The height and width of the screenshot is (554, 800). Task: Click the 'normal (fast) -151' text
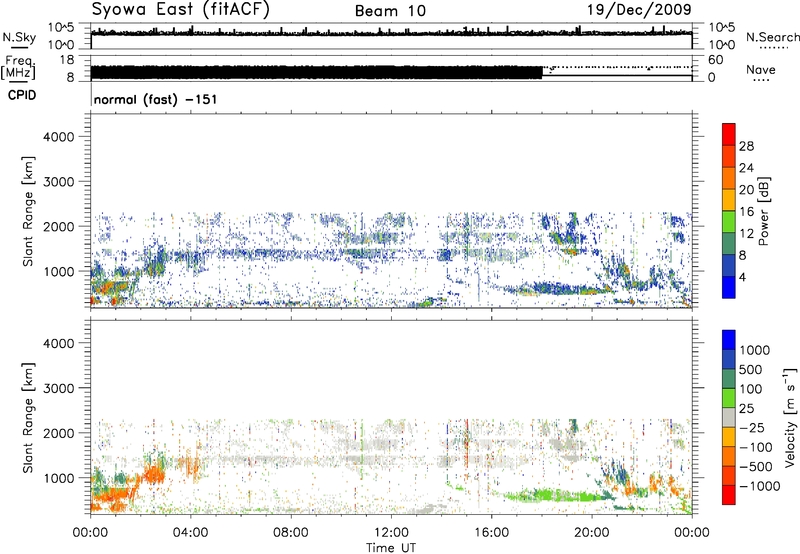click(156, 99)
